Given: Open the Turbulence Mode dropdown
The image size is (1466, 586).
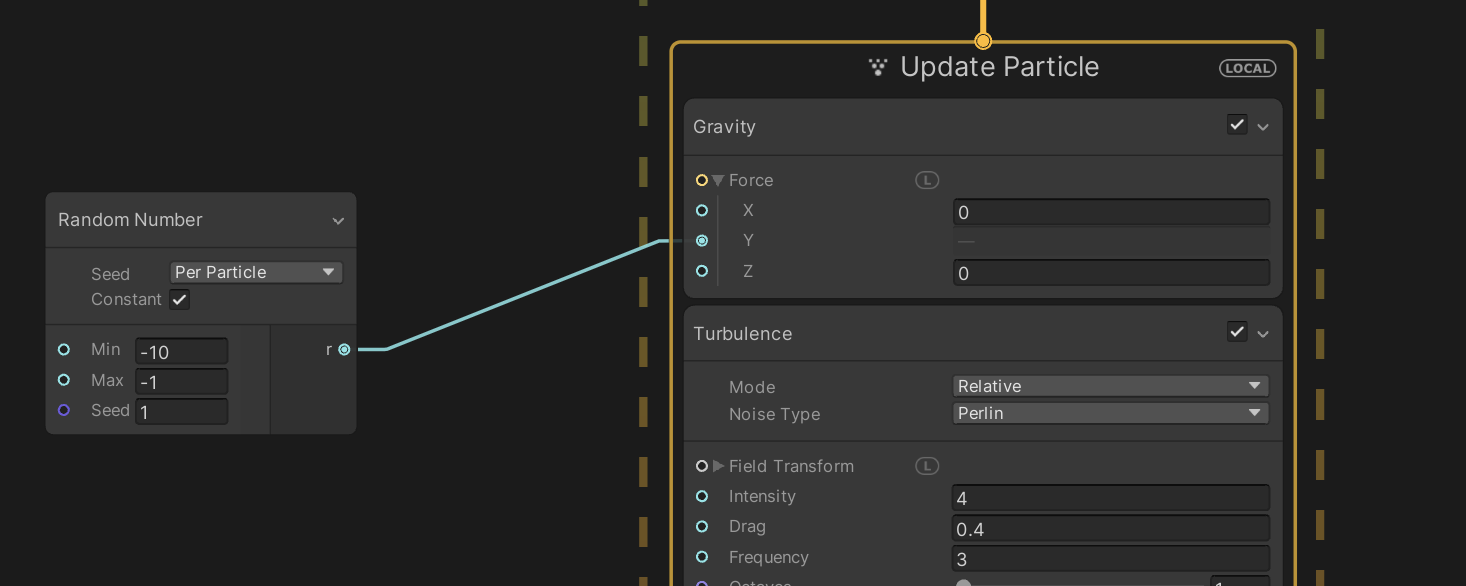Looking at the screenshot, I should point(1110,386).
